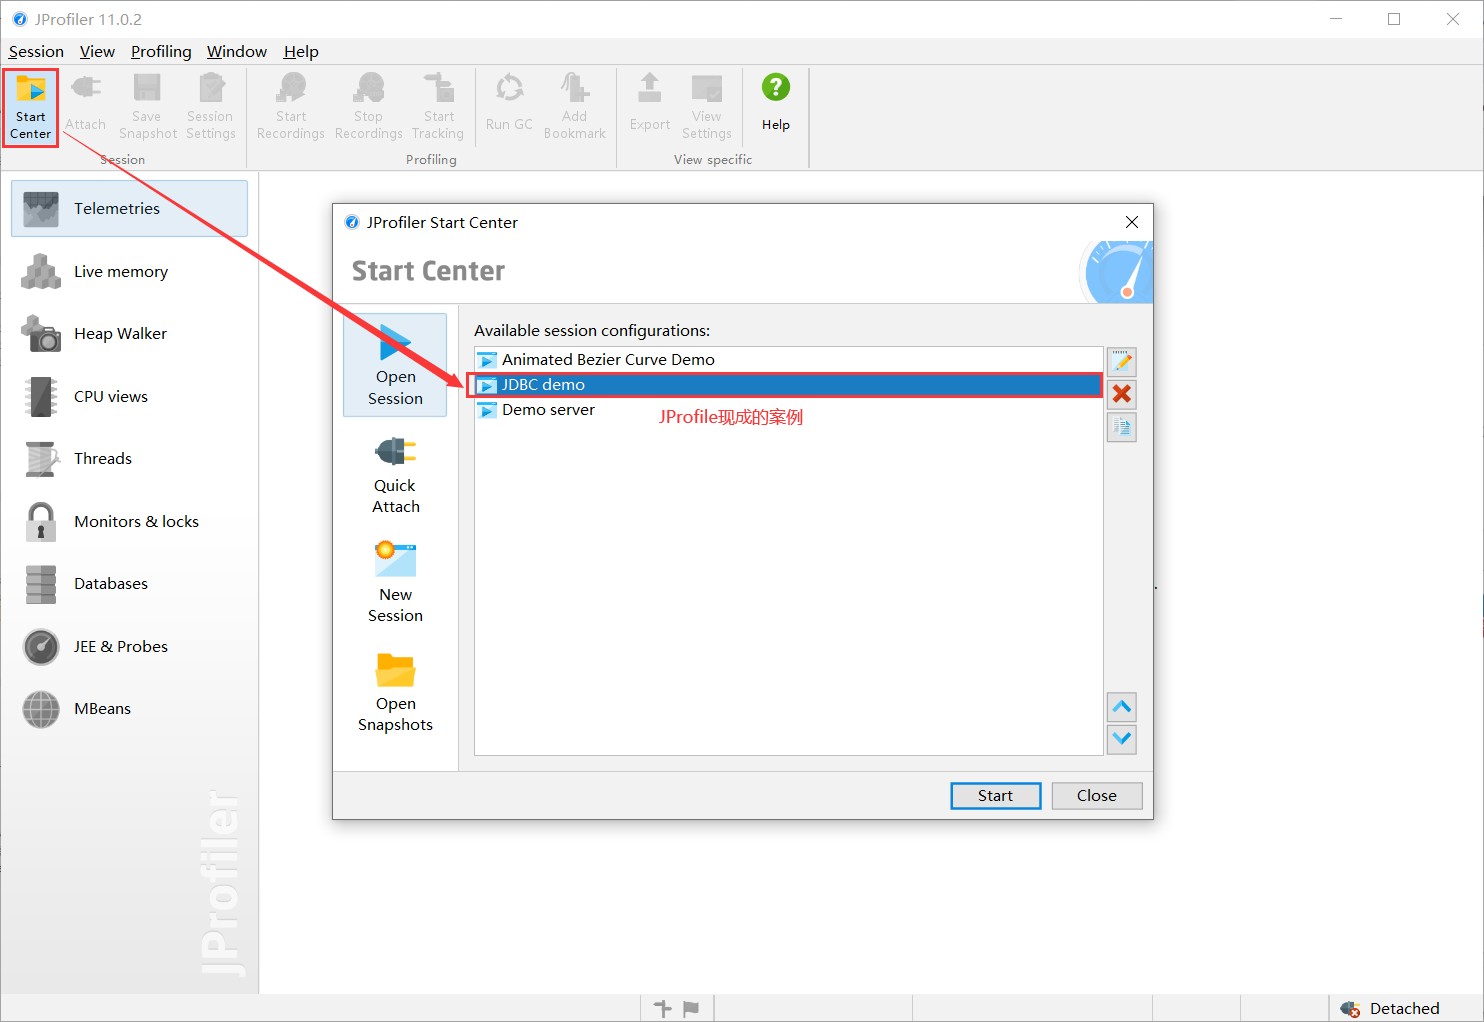Open the Profiling menu
This screenshot has width=1484, height=1022.
pyautogui.click(x=161, y=52)
